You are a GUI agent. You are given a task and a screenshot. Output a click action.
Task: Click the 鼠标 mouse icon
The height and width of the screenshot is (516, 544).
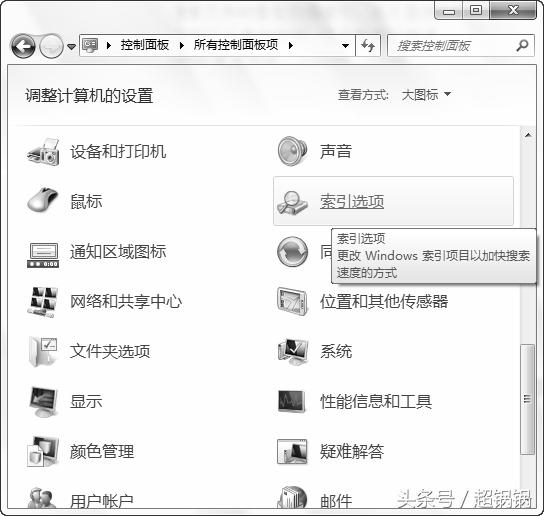pos(43,200)
